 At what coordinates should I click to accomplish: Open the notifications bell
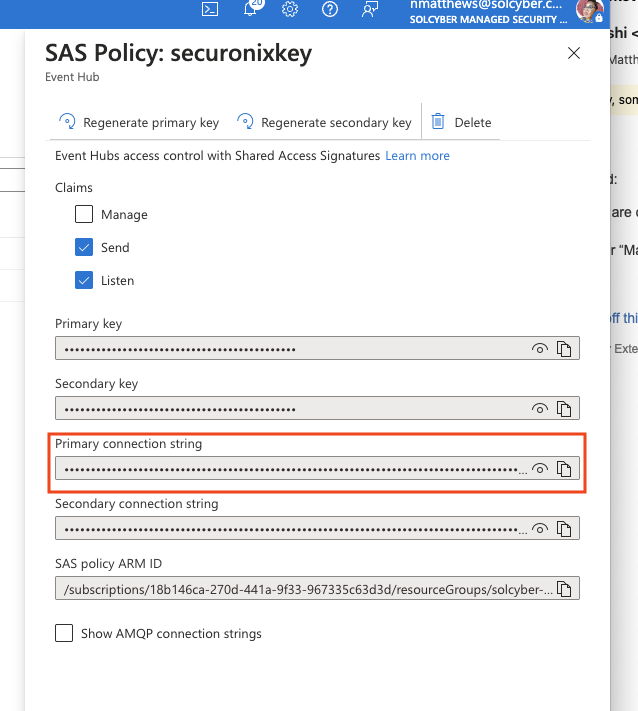click(250, 9)
